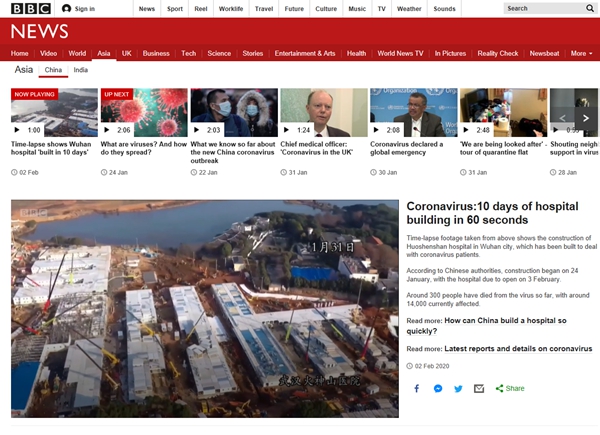Select the China sub-tab
The width and height of the screenshot is (600, 435).
[54, 71]
